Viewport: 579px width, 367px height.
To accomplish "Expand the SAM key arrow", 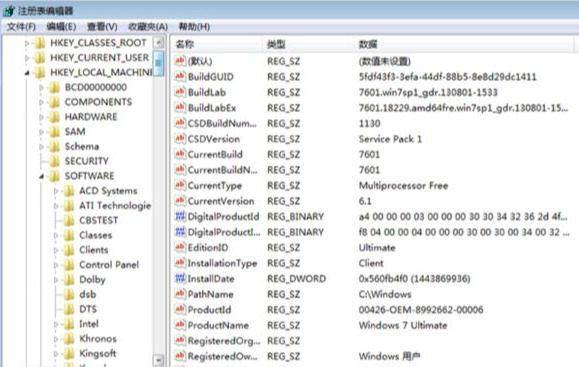I will click(41, 132).
